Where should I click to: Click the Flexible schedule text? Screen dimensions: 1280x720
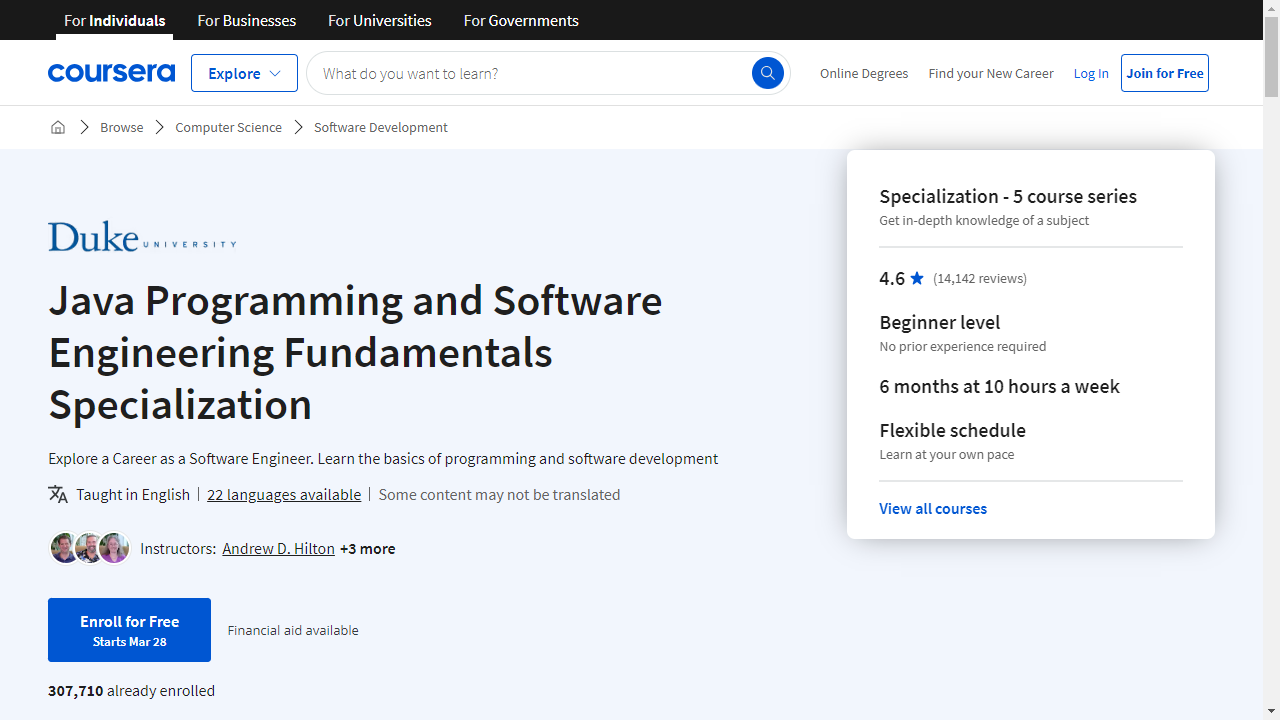pyautogui.click(x=953, y=430)
